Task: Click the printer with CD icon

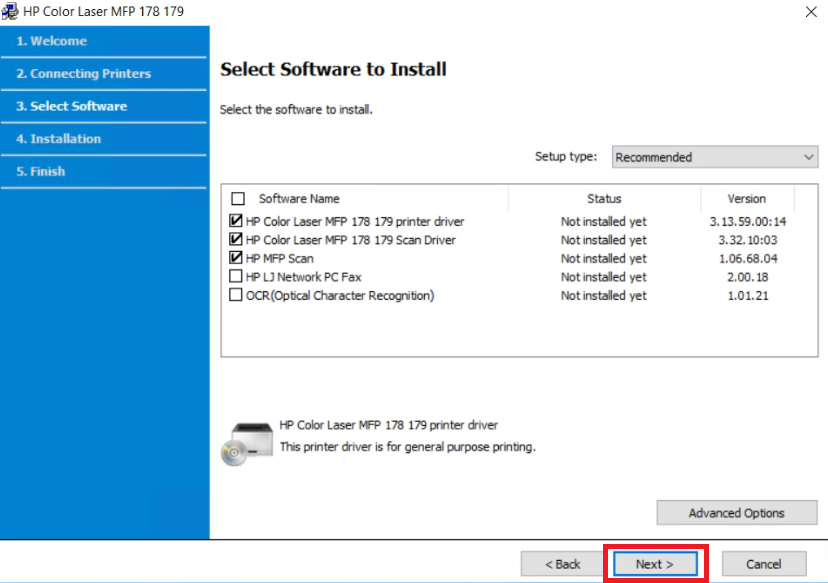Action: point(247,444)
